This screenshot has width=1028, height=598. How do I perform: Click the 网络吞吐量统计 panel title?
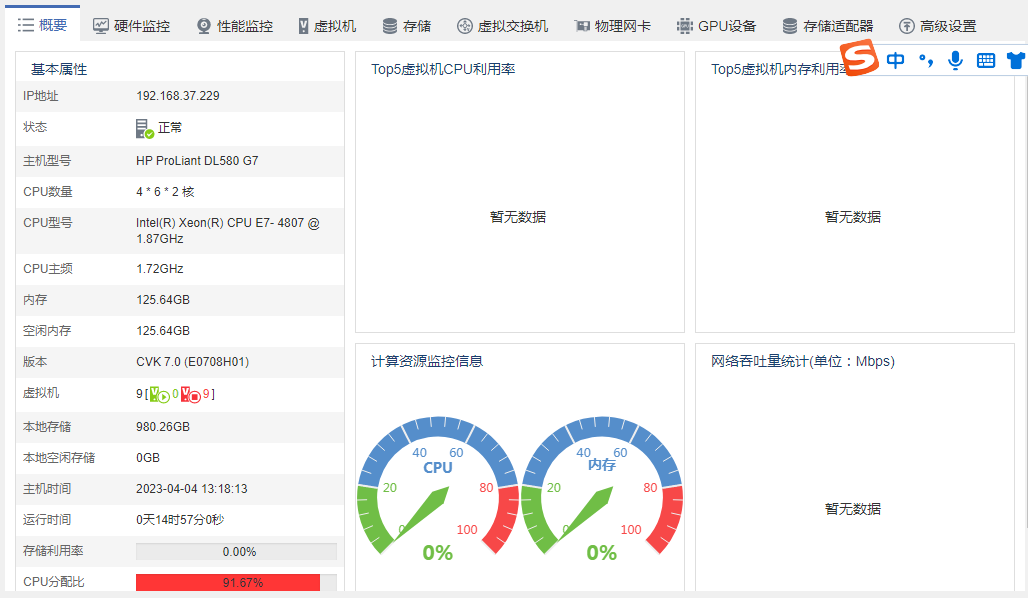(x=803, y=361)
